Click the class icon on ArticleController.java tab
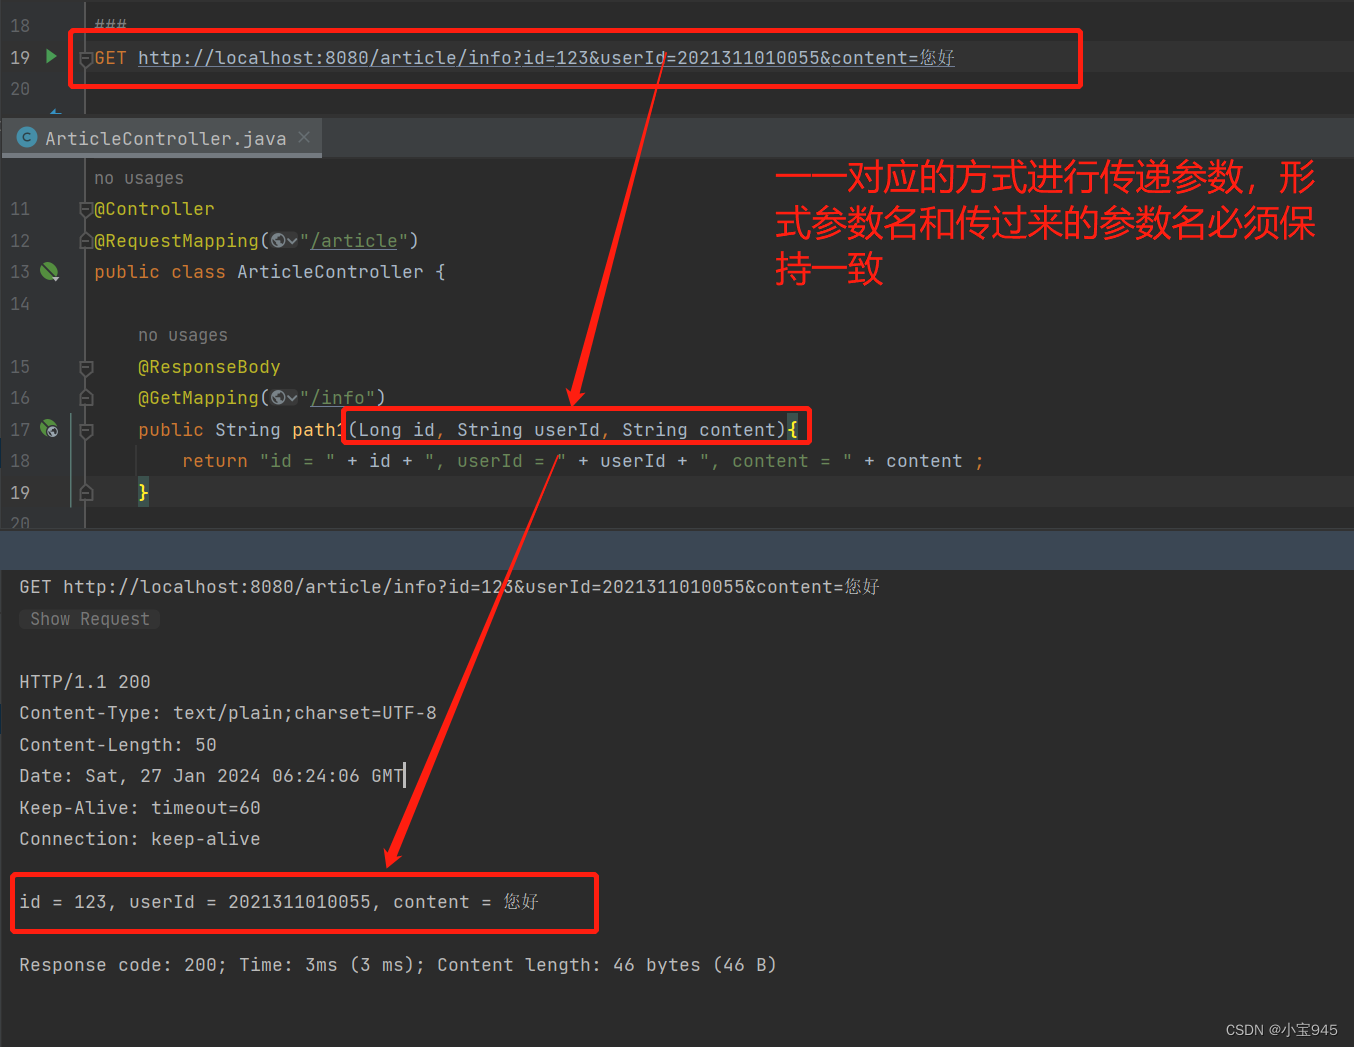The image size is (1354, 1047). (x=27, y=138)
